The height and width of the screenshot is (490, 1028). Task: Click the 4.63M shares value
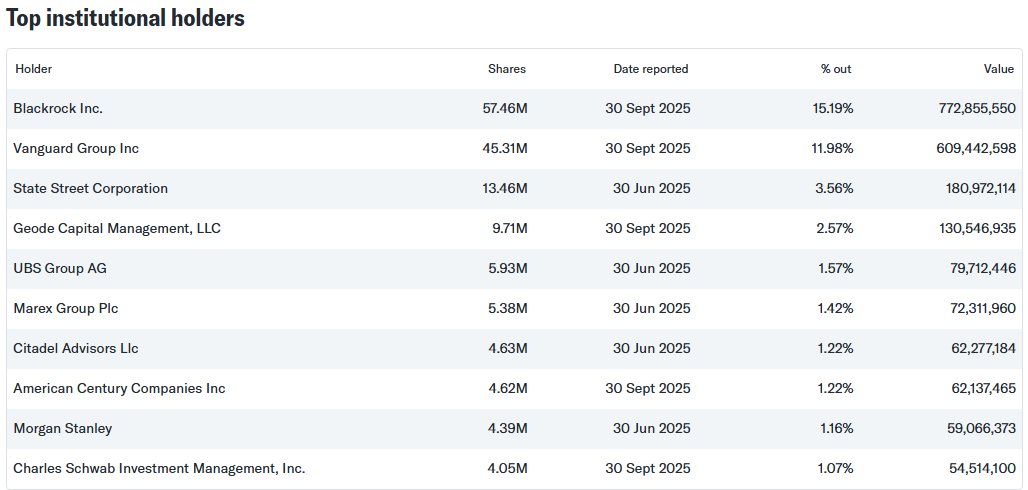[x=508, y=349]
